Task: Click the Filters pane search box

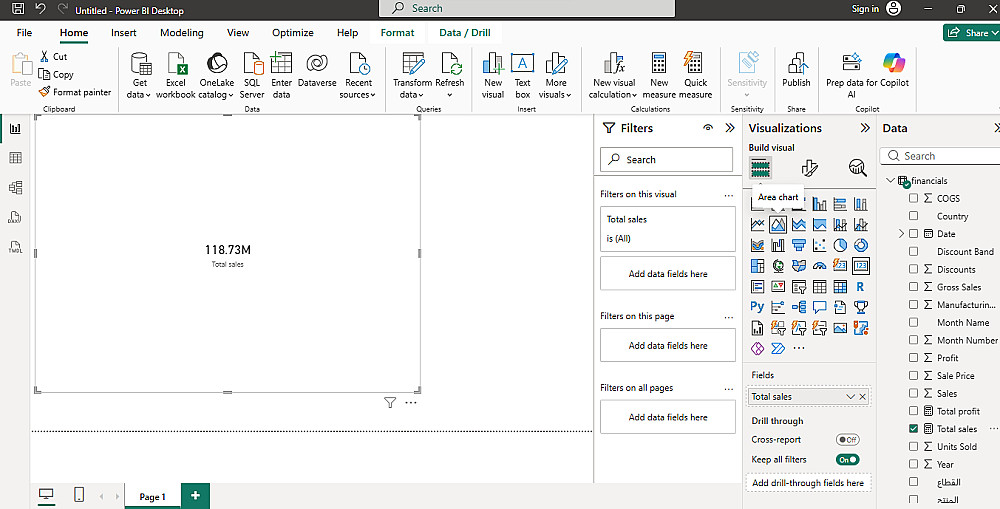Action: (x=667, y=160)
